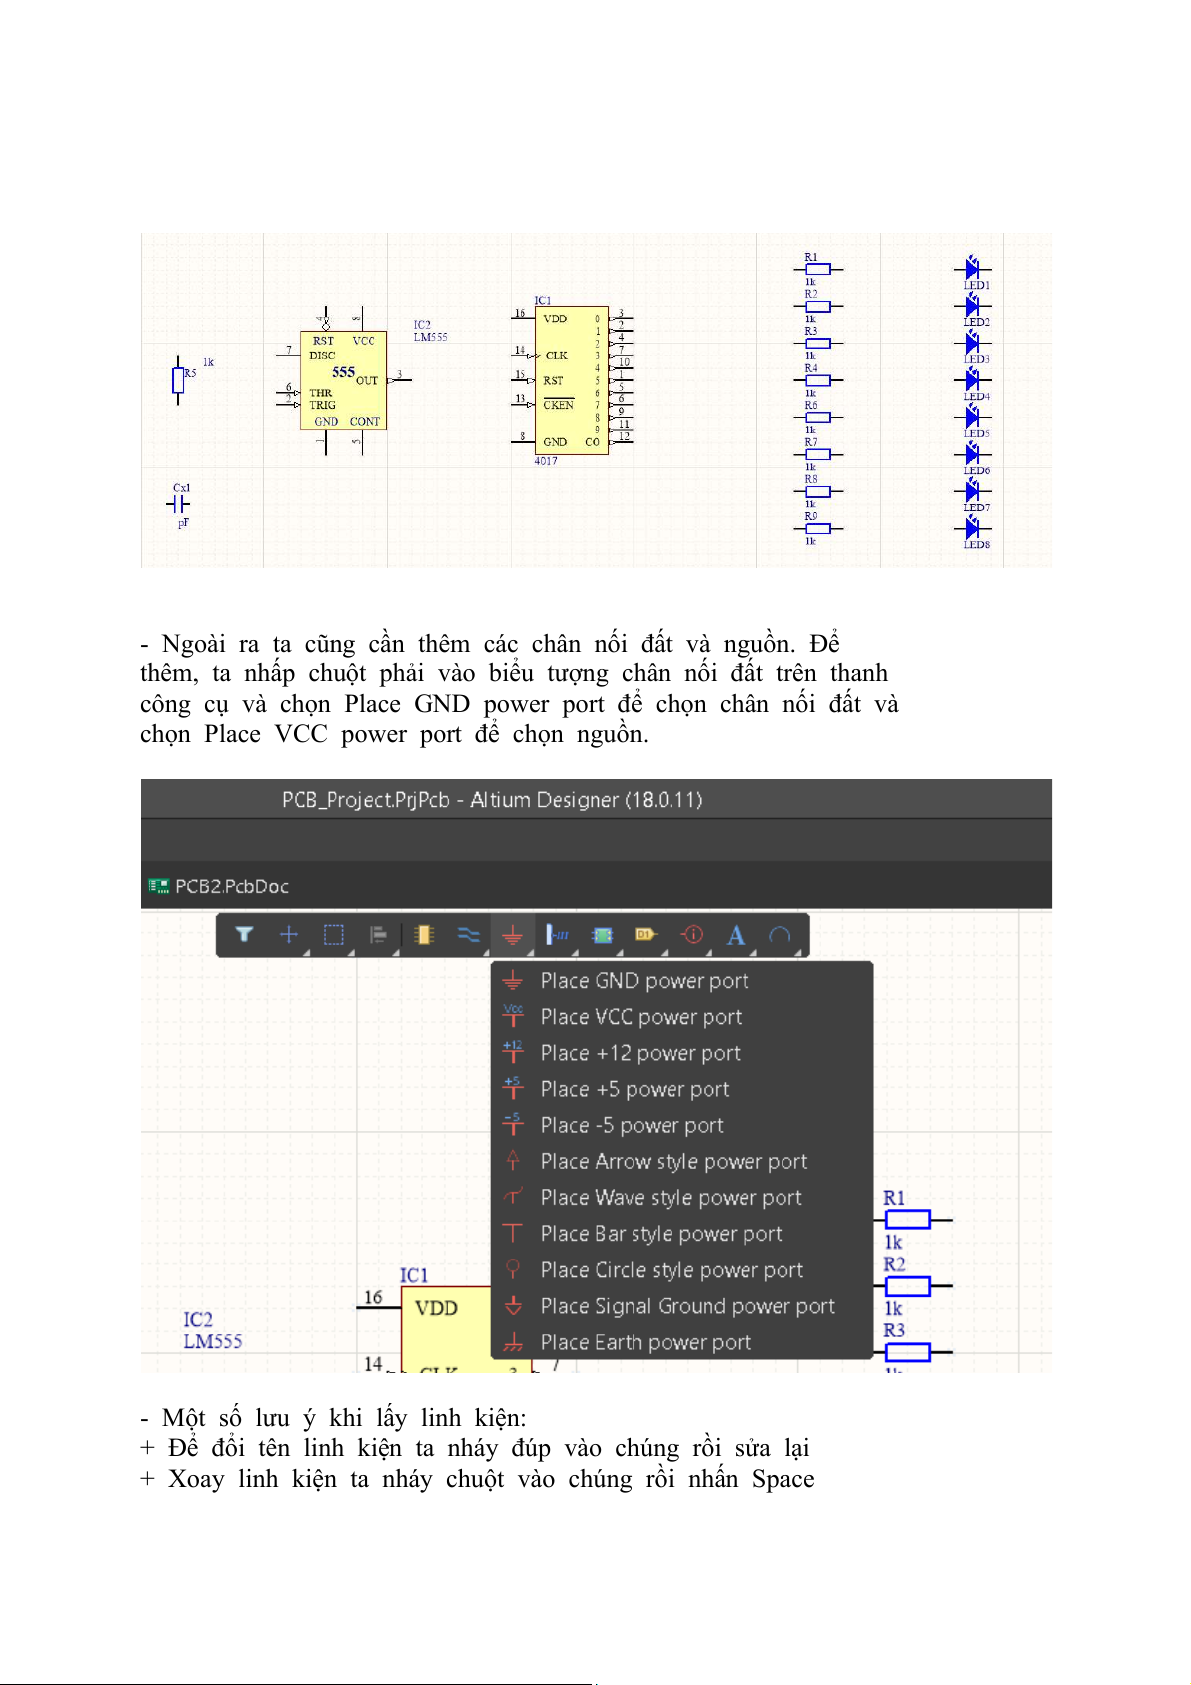
Task: Click the Selection Filter funnel icon
Action: pyautogui.click(x=244, y=935)
